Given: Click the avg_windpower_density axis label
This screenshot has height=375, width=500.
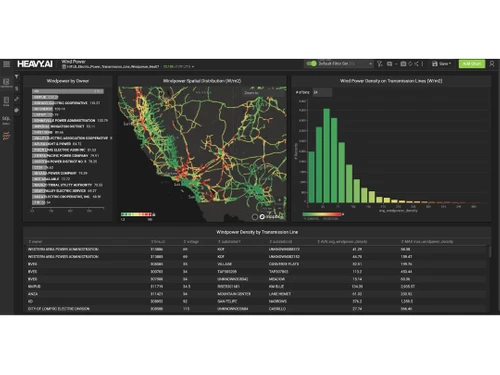Looking at the screenshot, I should 398,211.
